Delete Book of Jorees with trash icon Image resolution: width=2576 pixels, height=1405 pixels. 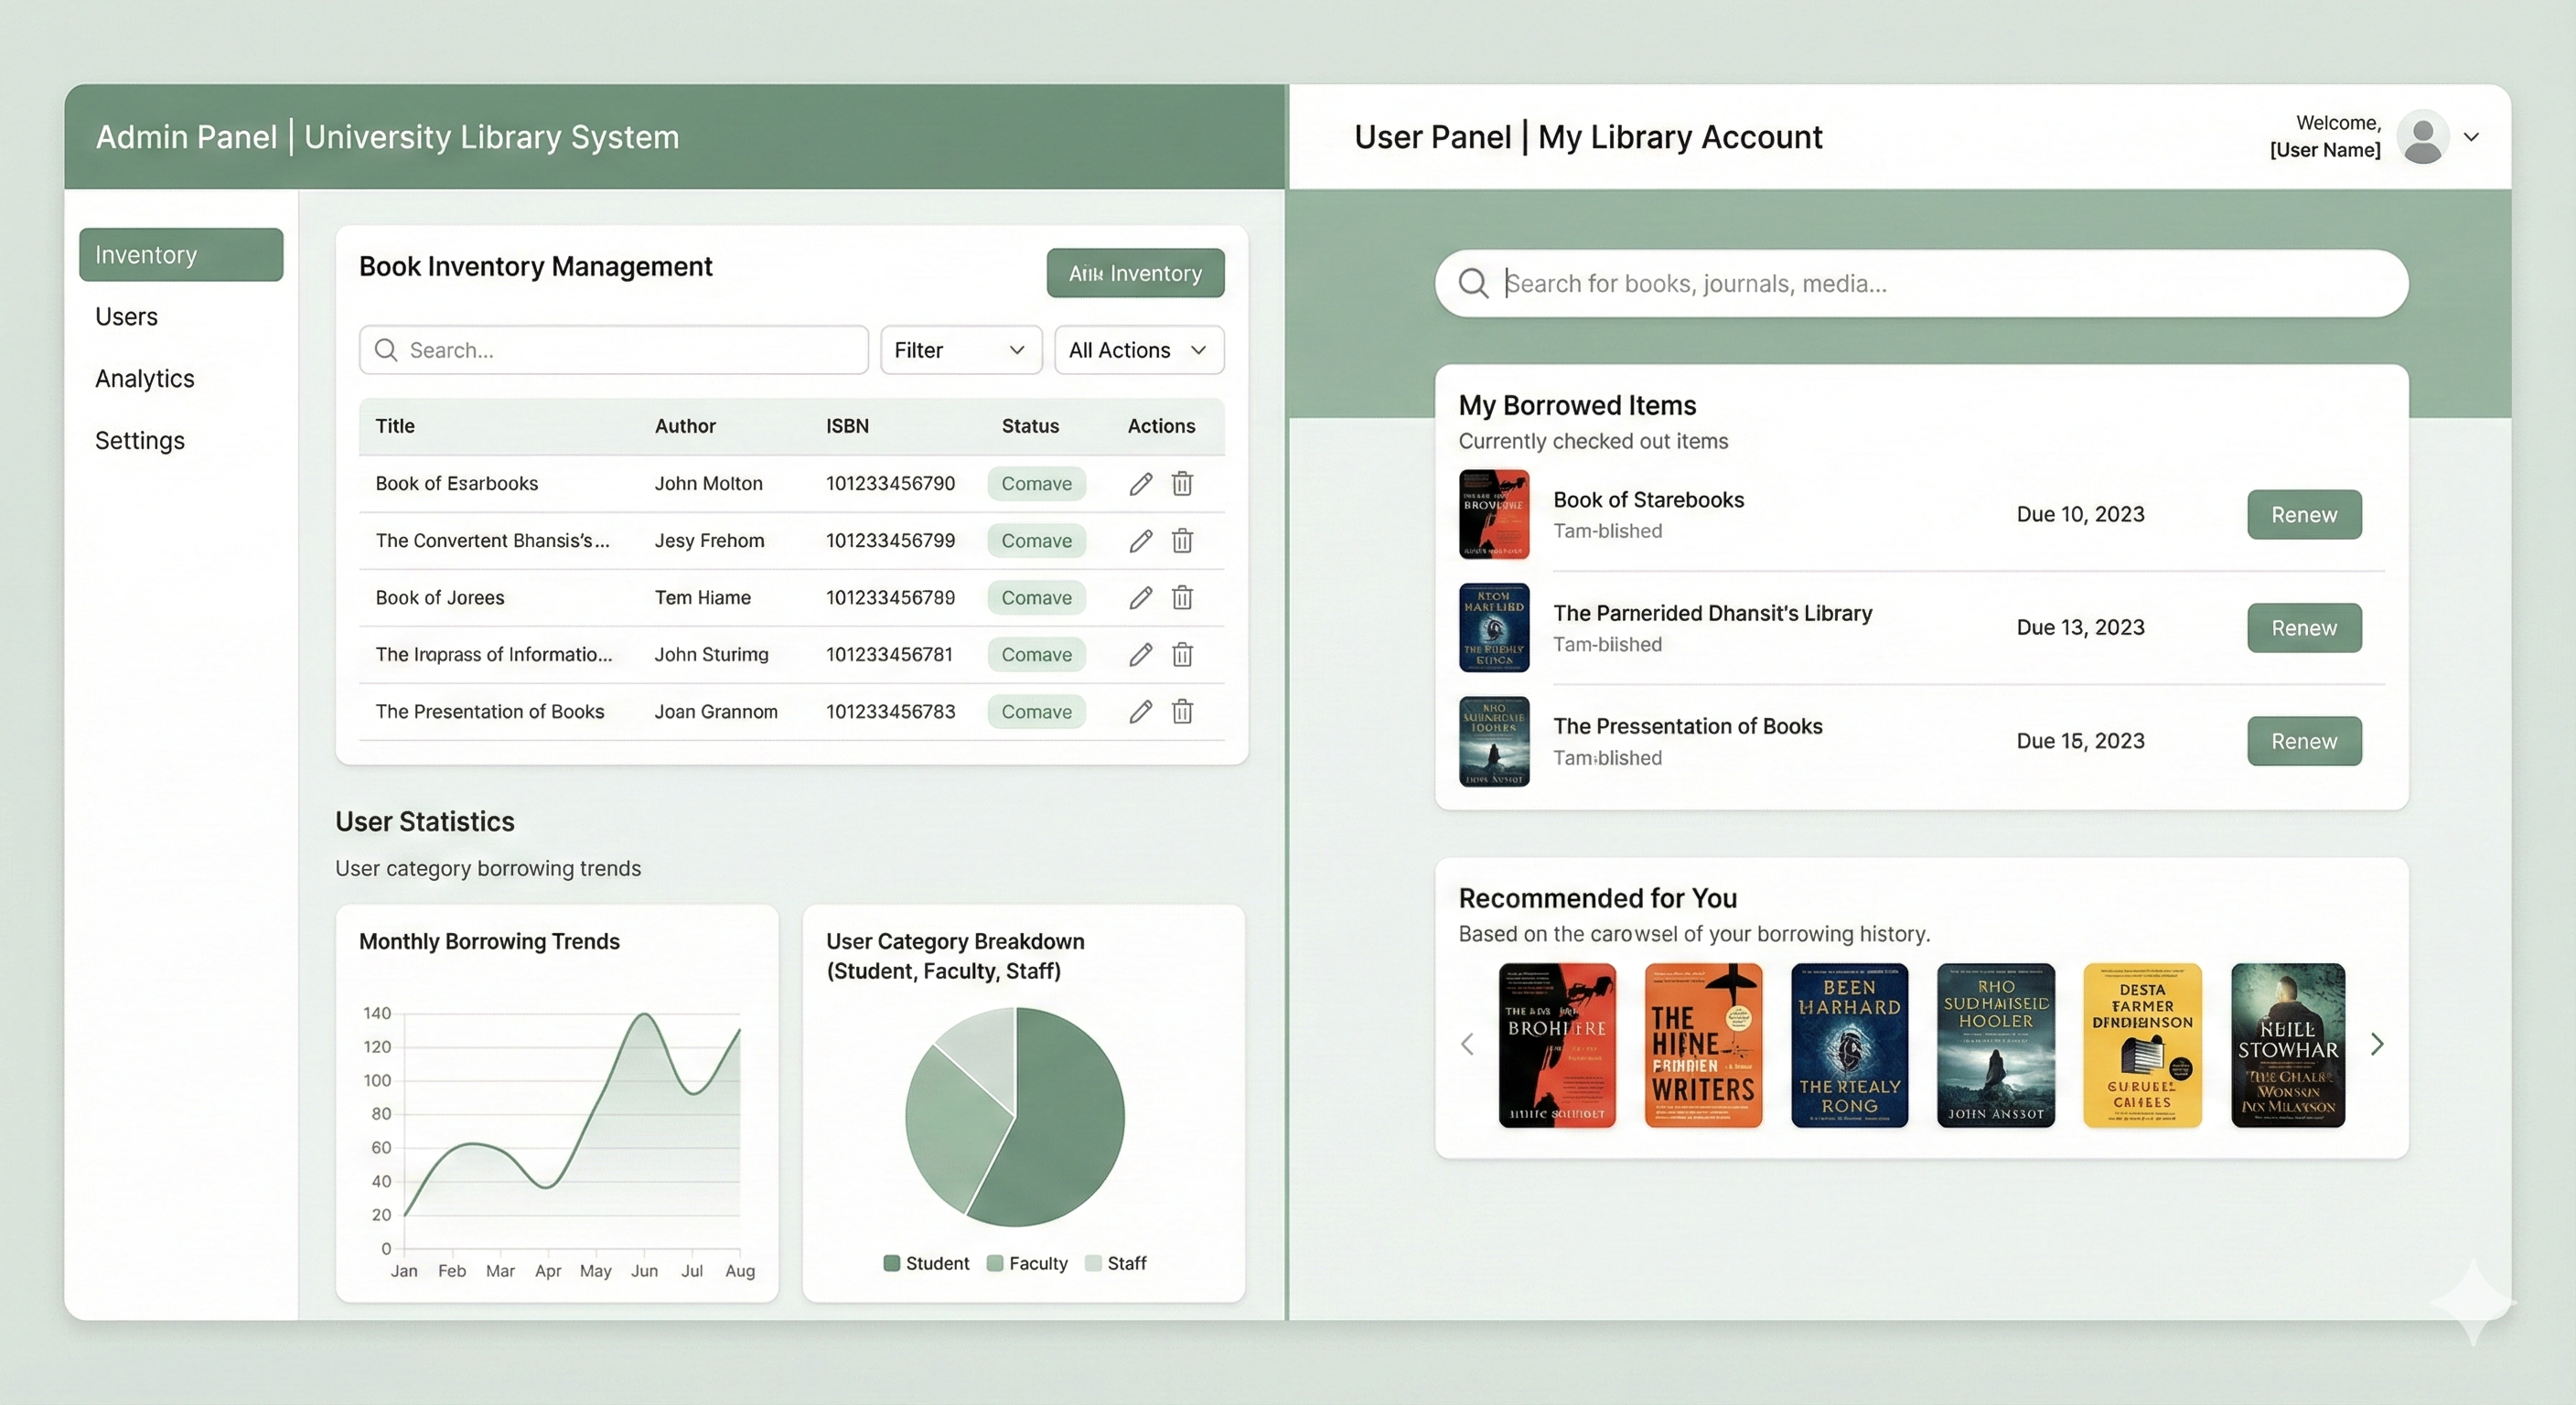[x=1182, y=598]
